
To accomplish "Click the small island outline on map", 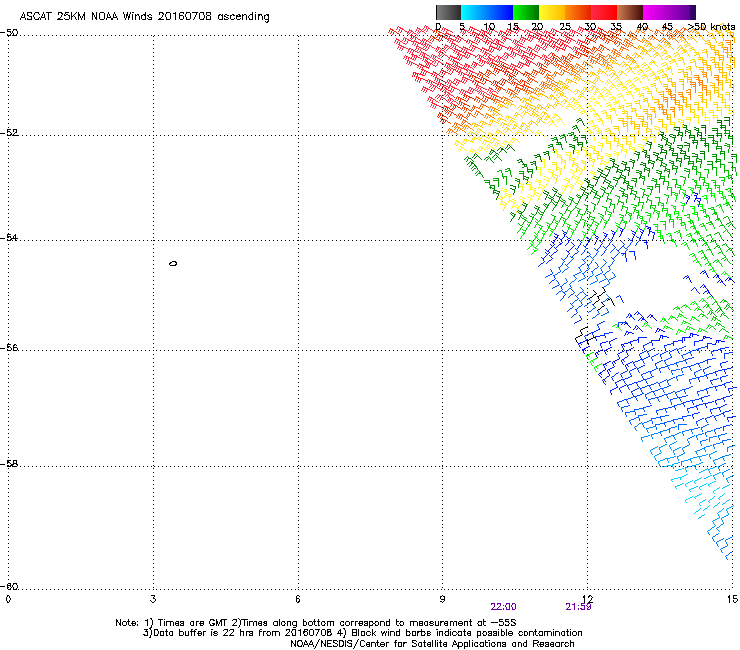I will click(x=173, y=263).
